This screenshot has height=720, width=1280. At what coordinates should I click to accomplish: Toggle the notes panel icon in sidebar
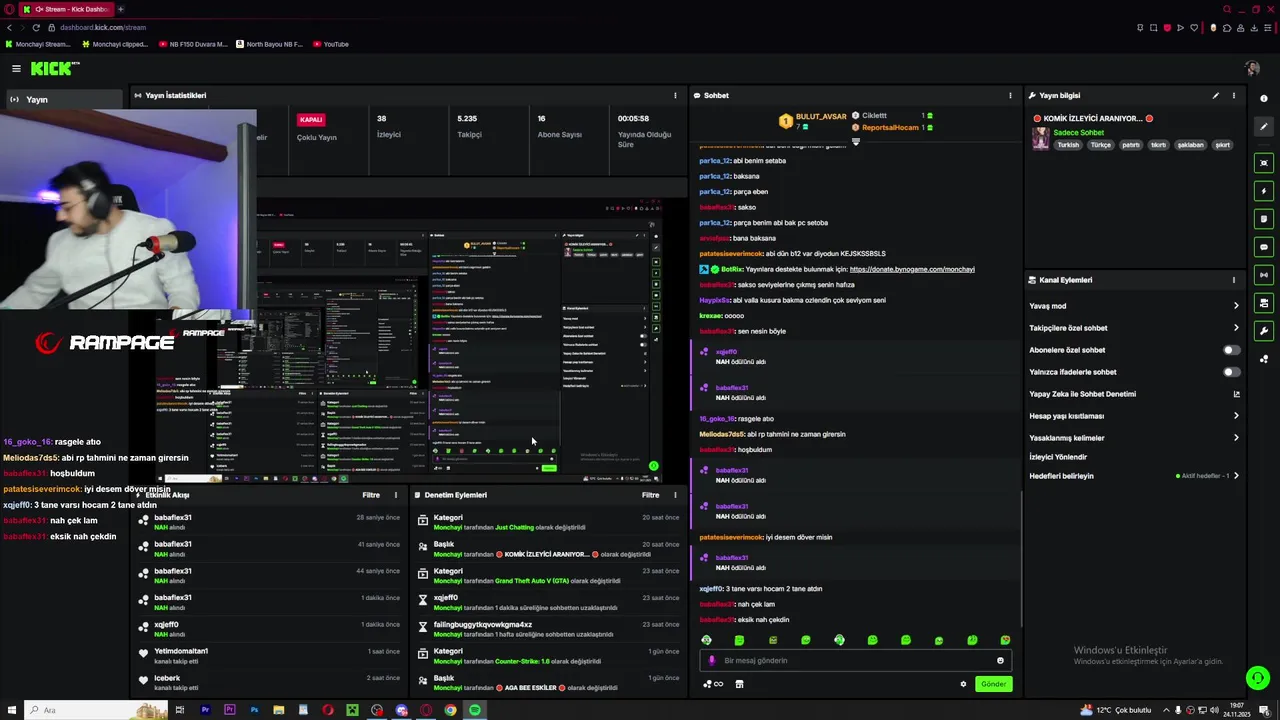click(x=1264, y=219)
